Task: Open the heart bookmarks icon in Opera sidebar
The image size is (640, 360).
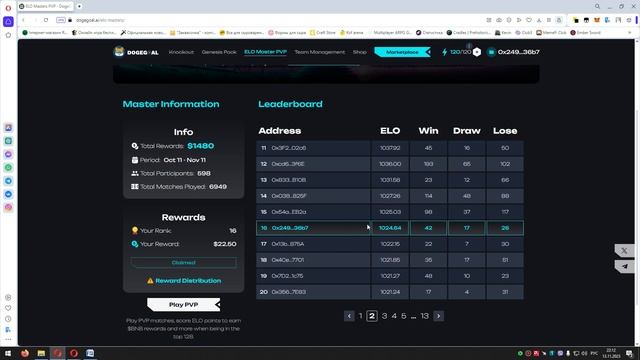Action: pyautogui.click(x=8, y=308)
